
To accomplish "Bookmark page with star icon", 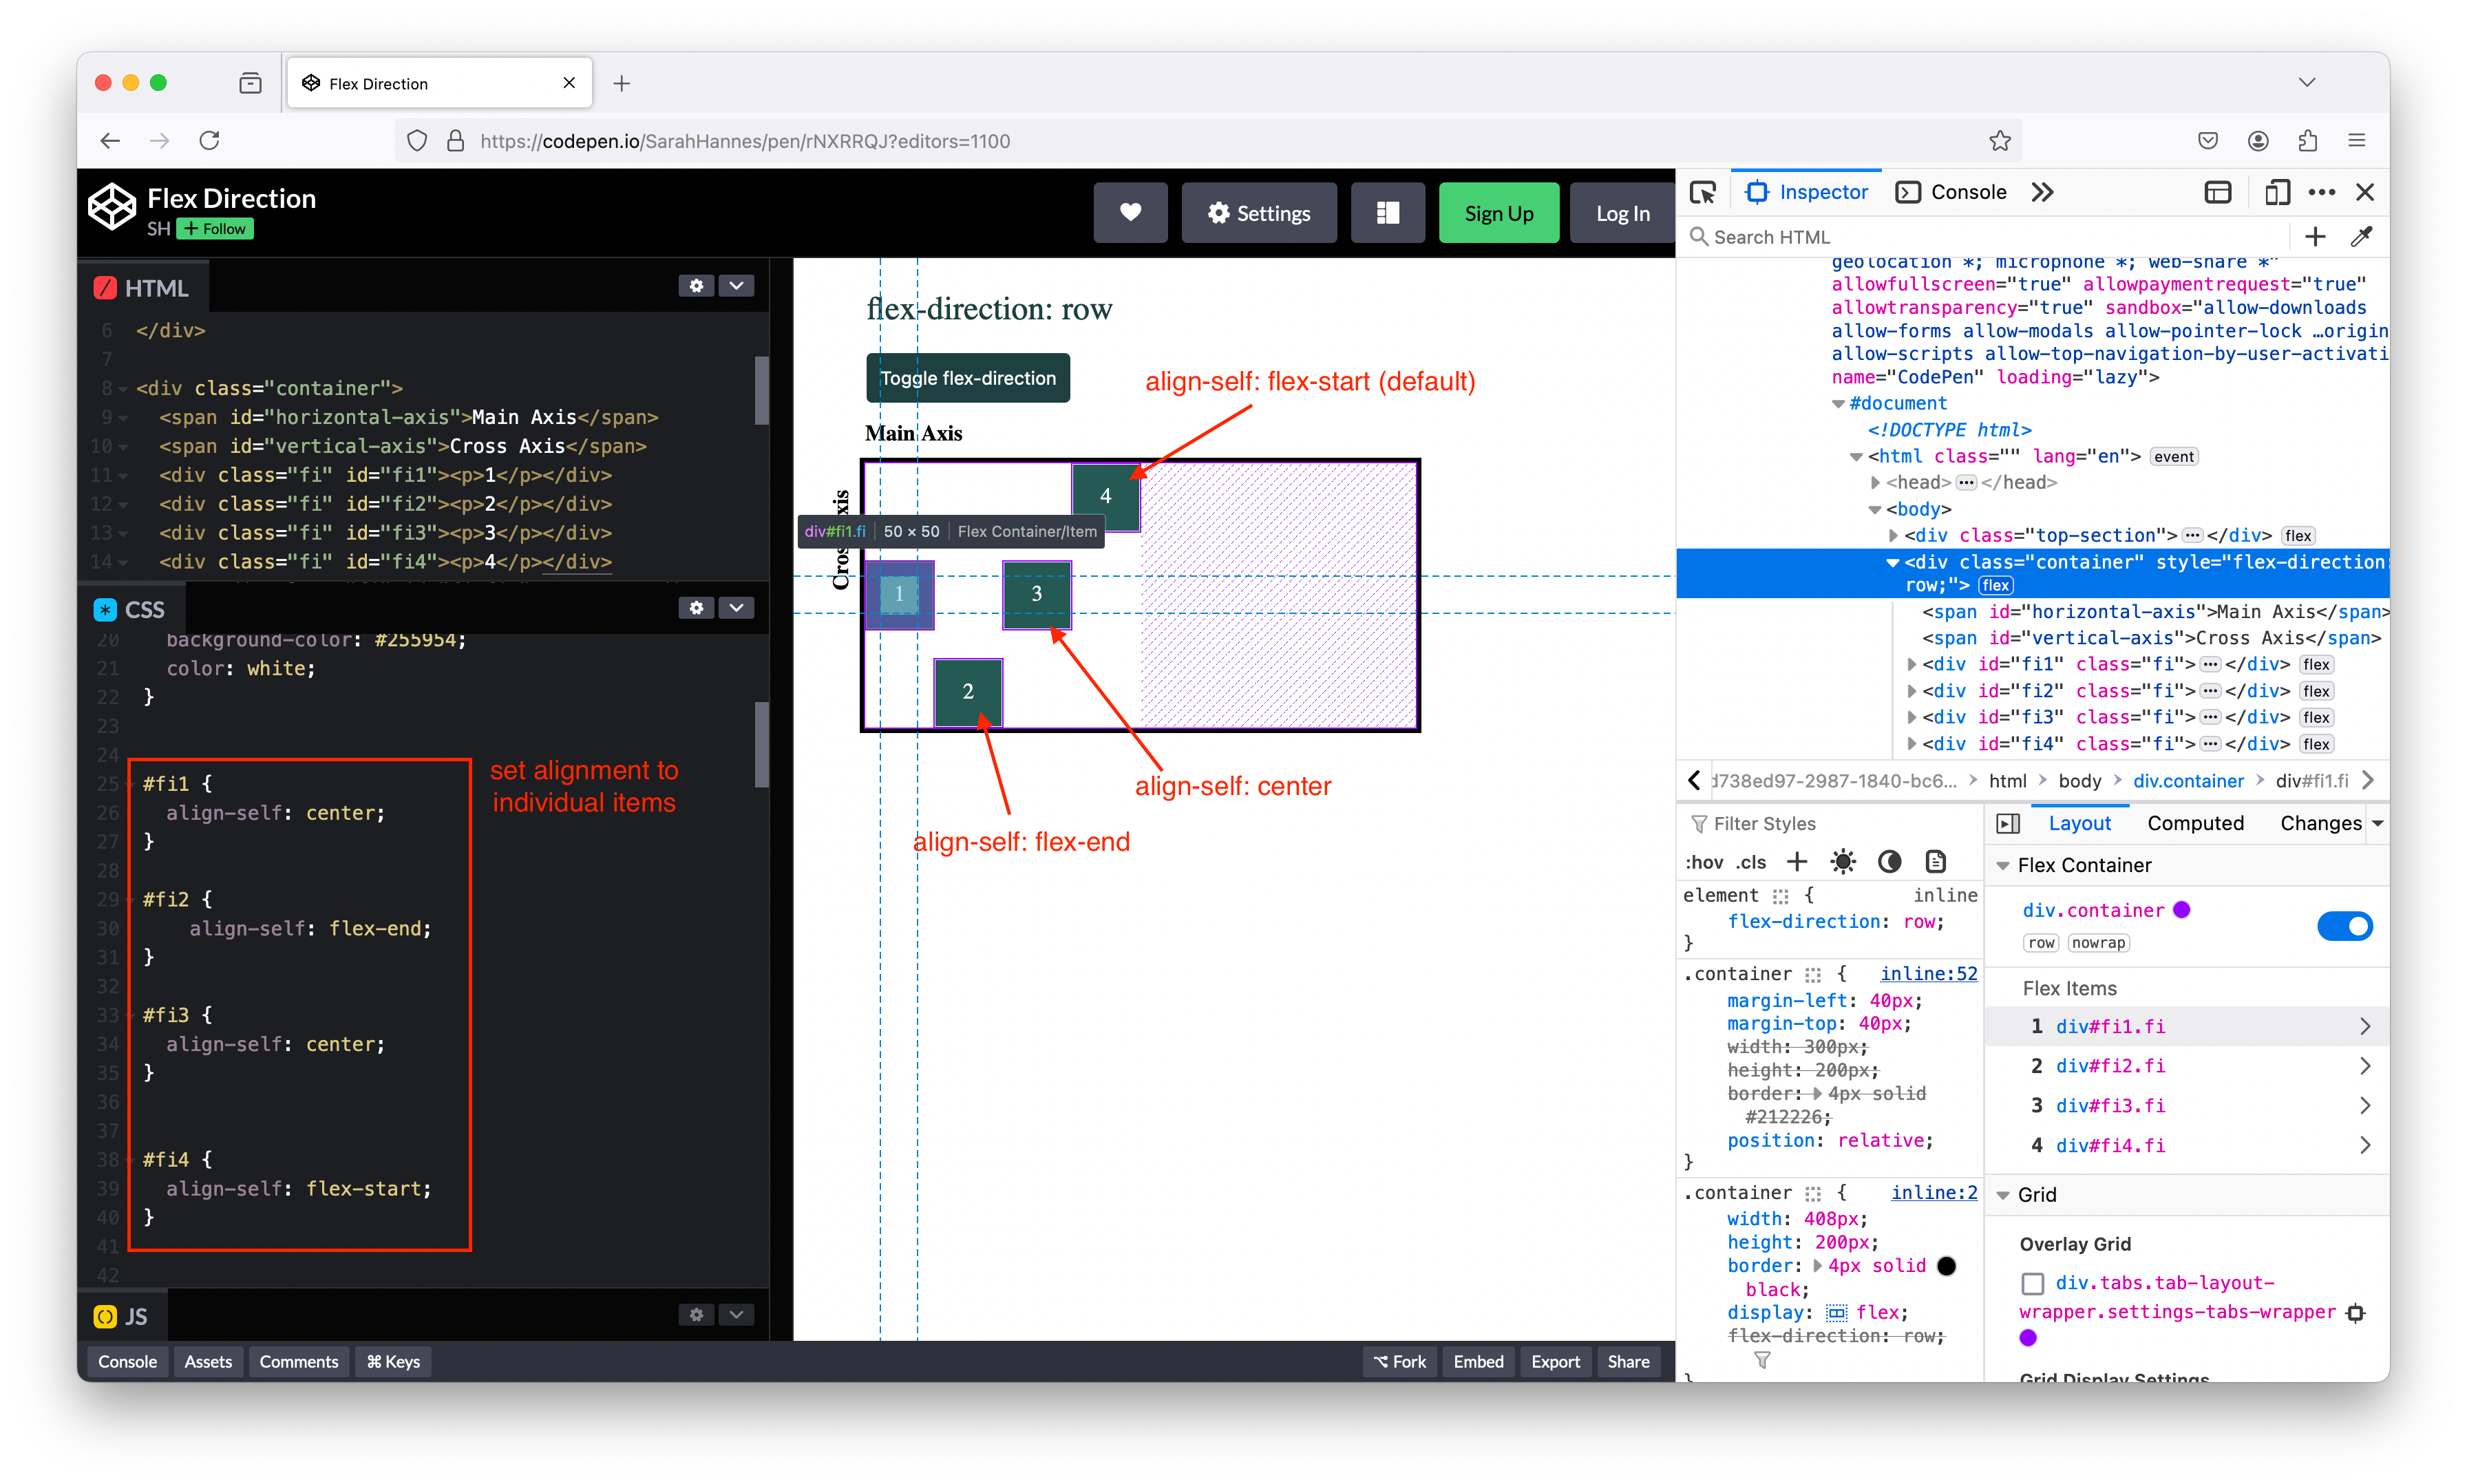I will click(x=1999, y=141).
